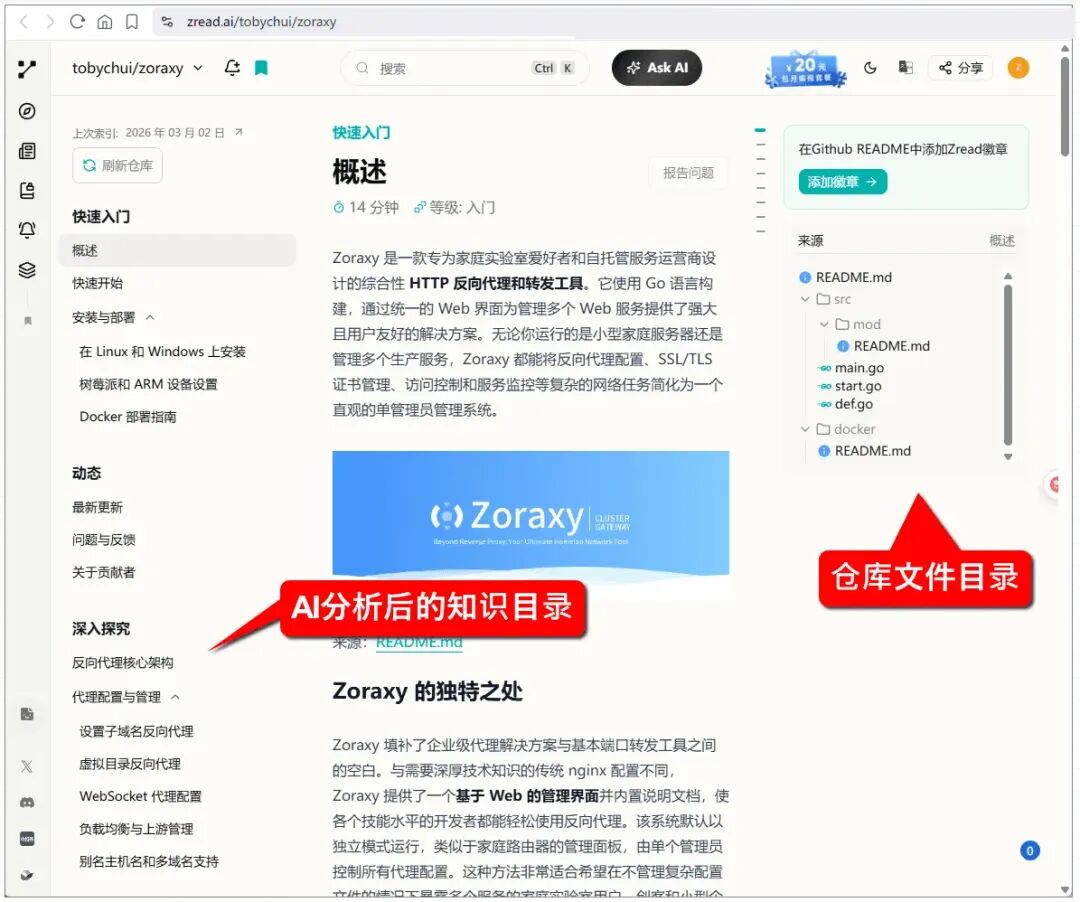Click the language translate icon in header
The image size is (1080, 902).
[906, 67]
